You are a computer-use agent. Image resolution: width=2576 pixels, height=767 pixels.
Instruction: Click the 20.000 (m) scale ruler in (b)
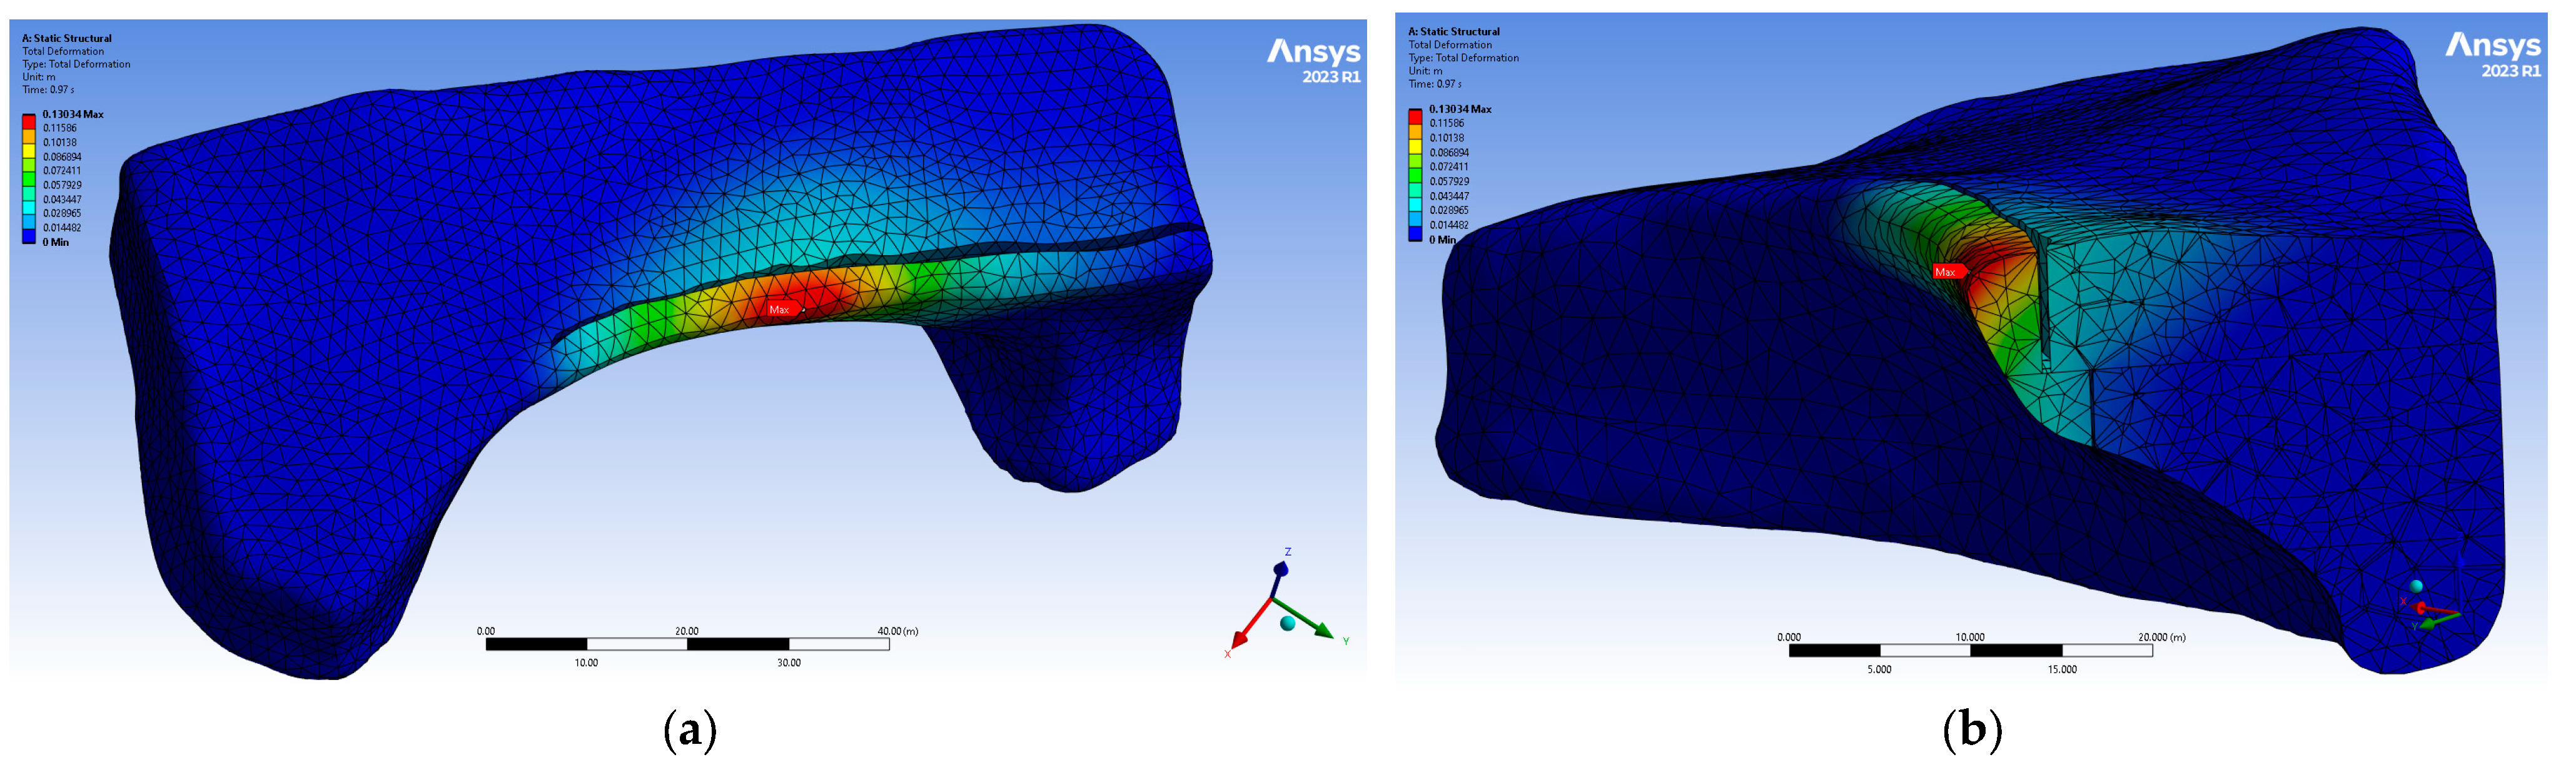(1970, 650)
